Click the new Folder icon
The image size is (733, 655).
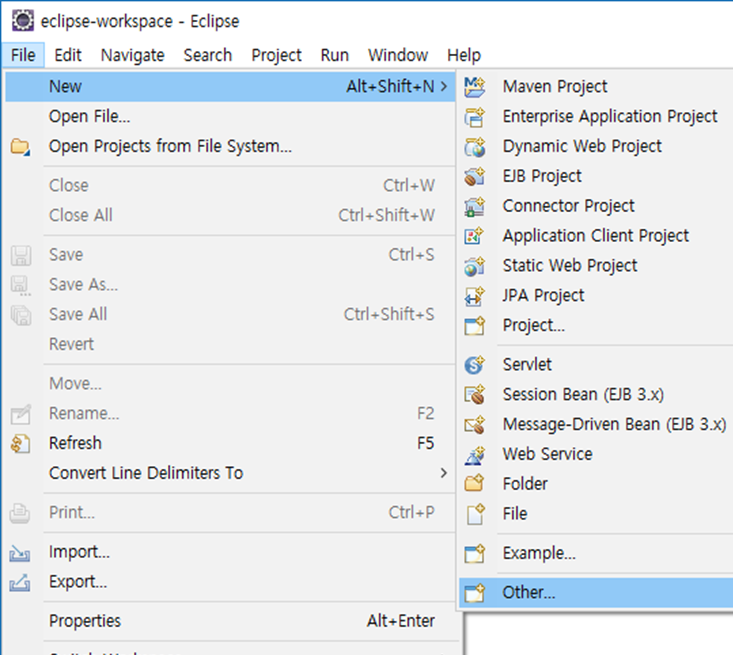[x=474, y=484]
